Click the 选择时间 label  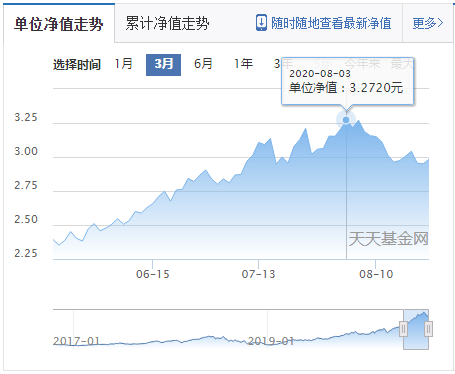click(77, 64)
